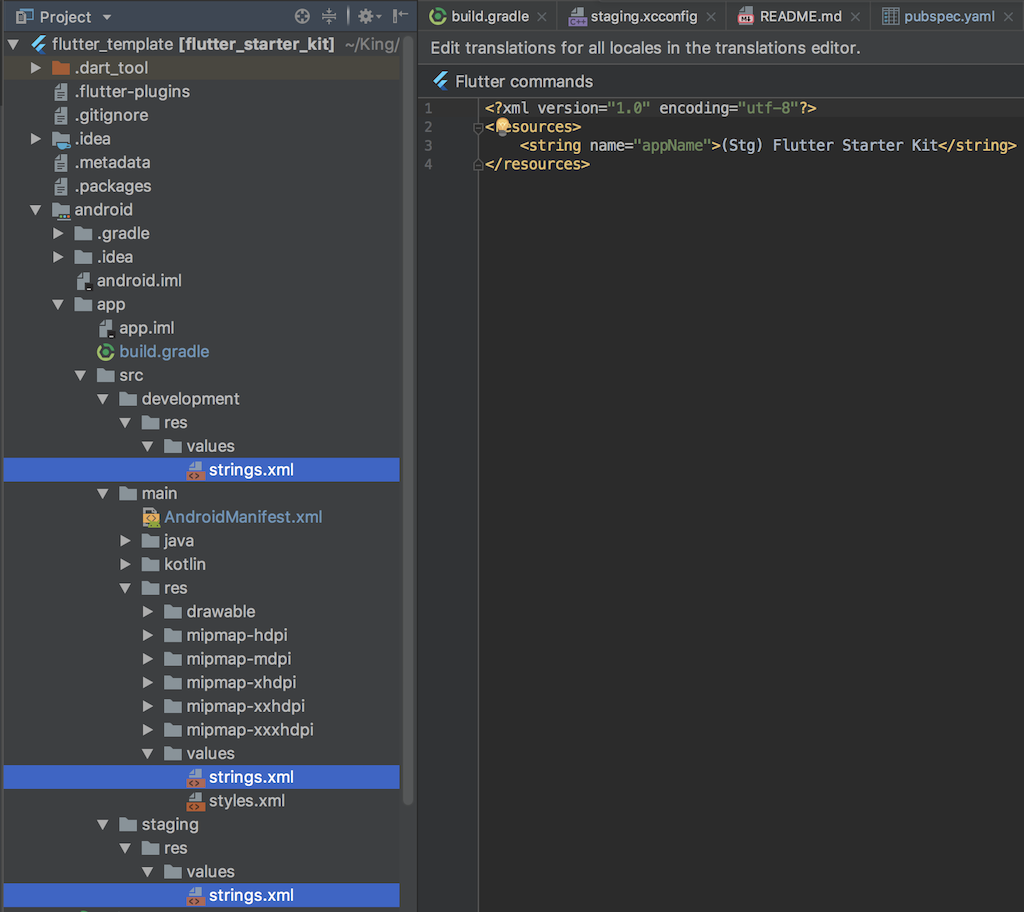Click the collapse all icon in Project panel
Image resolution: width=1024 pixels, height=912 pixels.
point(329,16)
